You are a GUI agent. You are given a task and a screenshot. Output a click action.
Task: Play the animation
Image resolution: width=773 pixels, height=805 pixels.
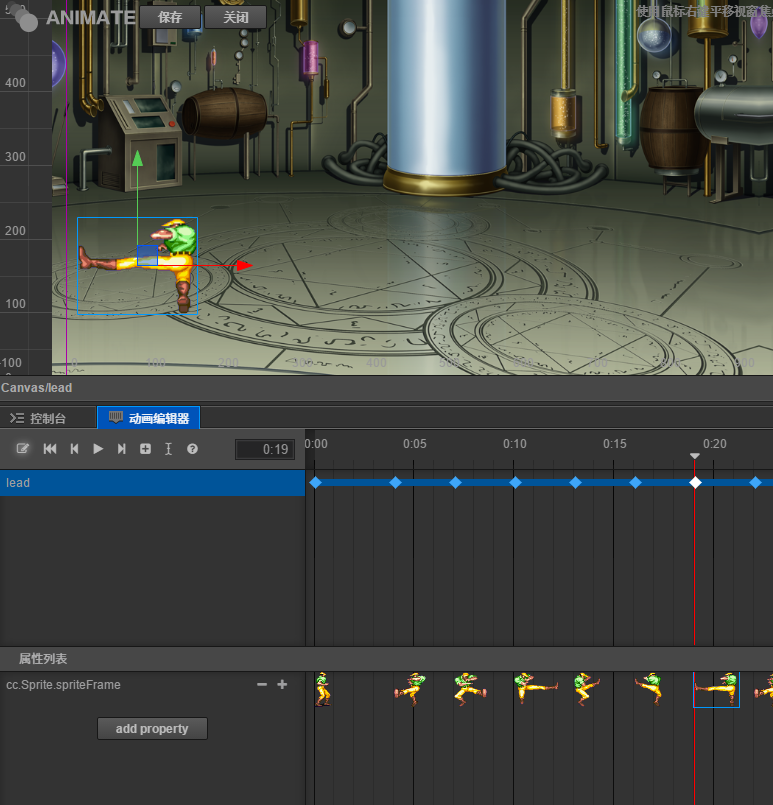click(x=98, y=449)
